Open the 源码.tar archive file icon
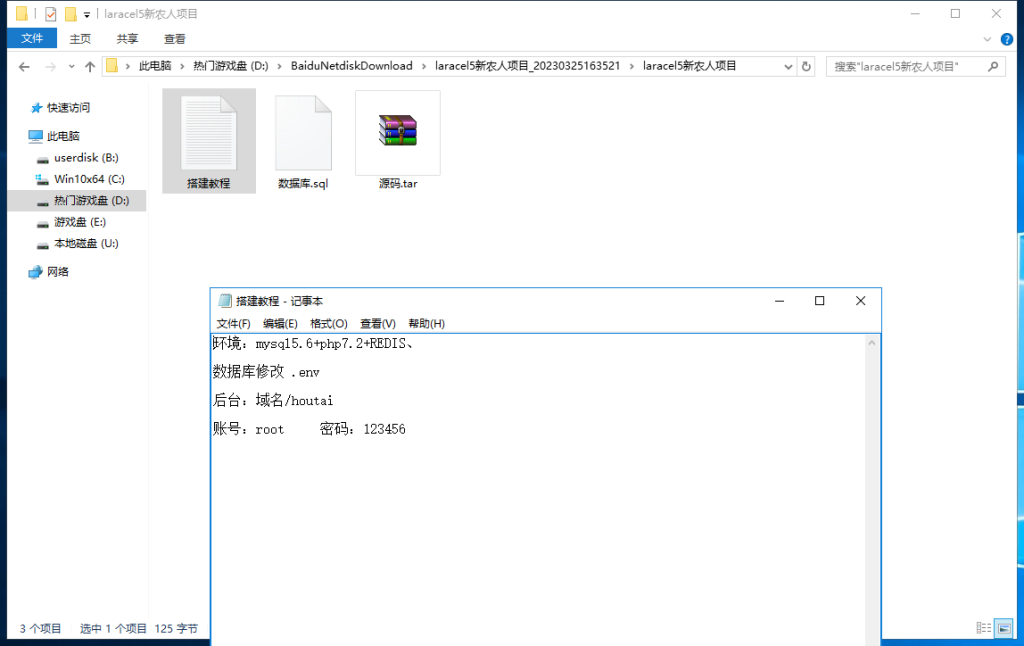 pos(397,133)
